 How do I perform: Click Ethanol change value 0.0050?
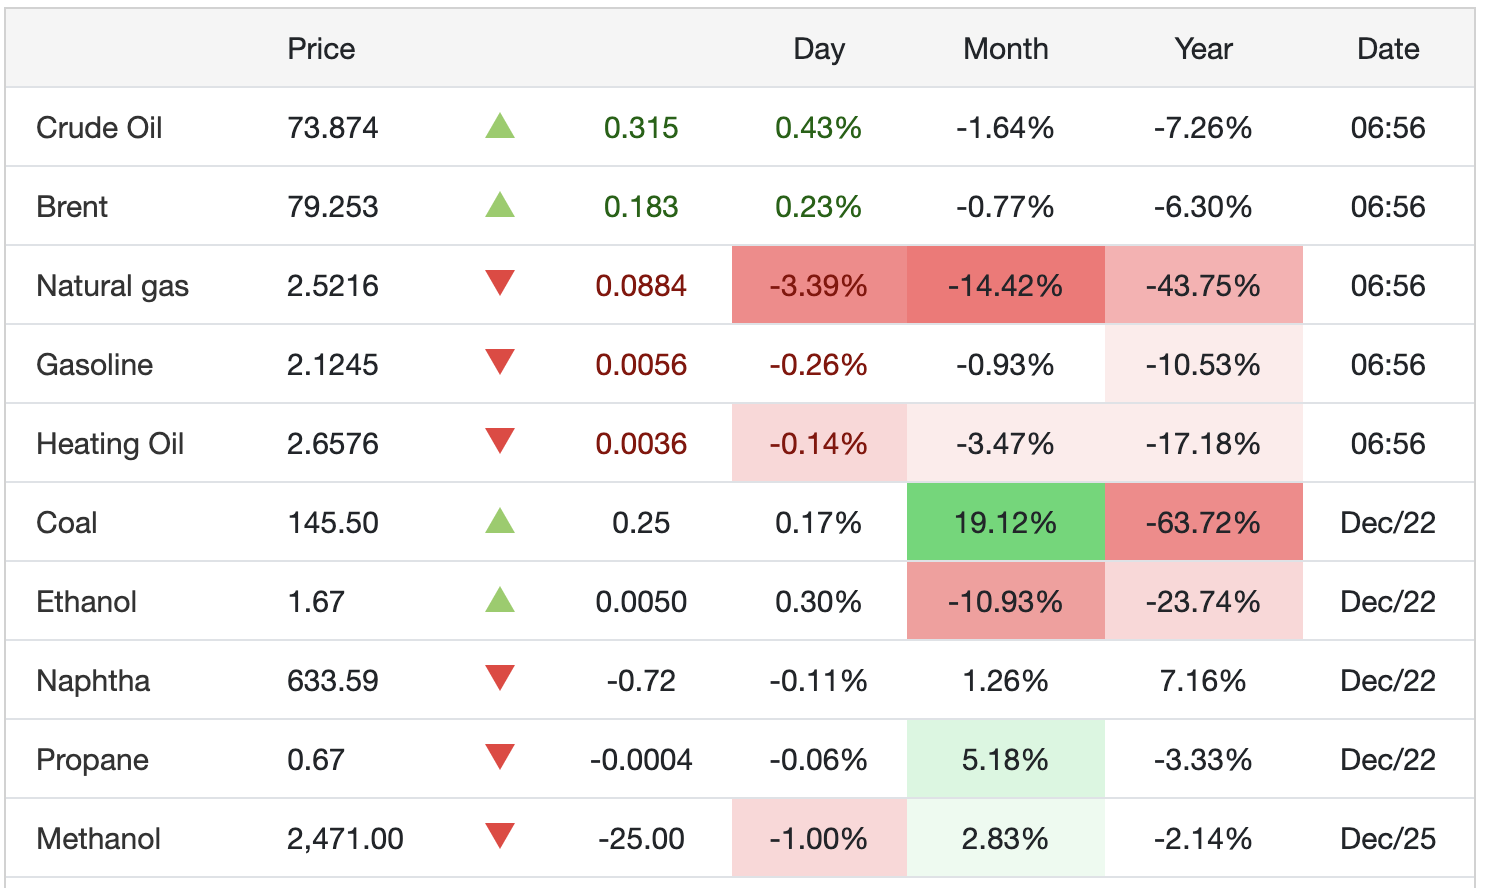click(641, 602)
